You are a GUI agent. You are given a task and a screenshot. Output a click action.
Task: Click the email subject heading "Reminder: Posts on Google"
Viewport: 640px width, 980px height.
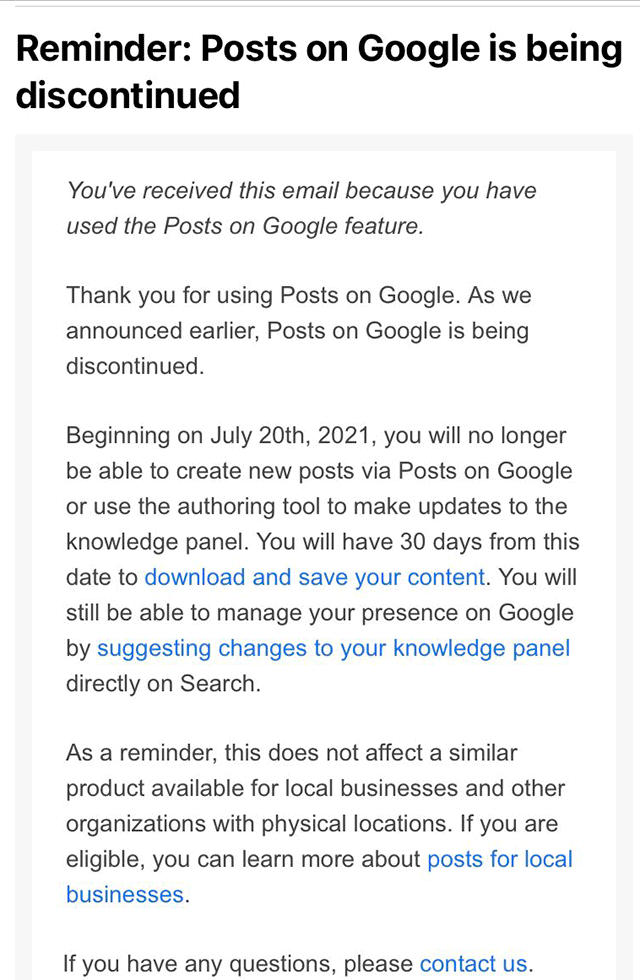(318, 48)
